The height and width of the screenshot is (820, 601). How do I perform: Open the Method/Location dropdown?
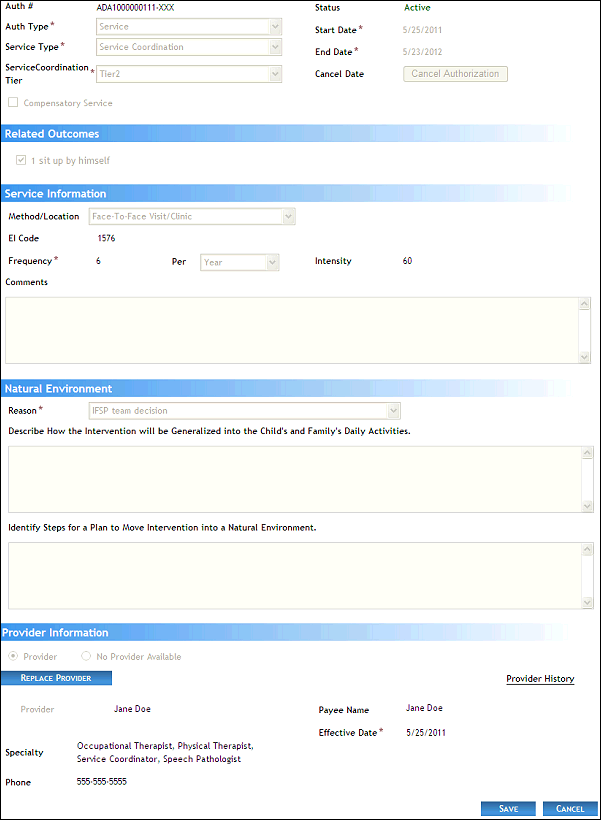coord(192,216)
